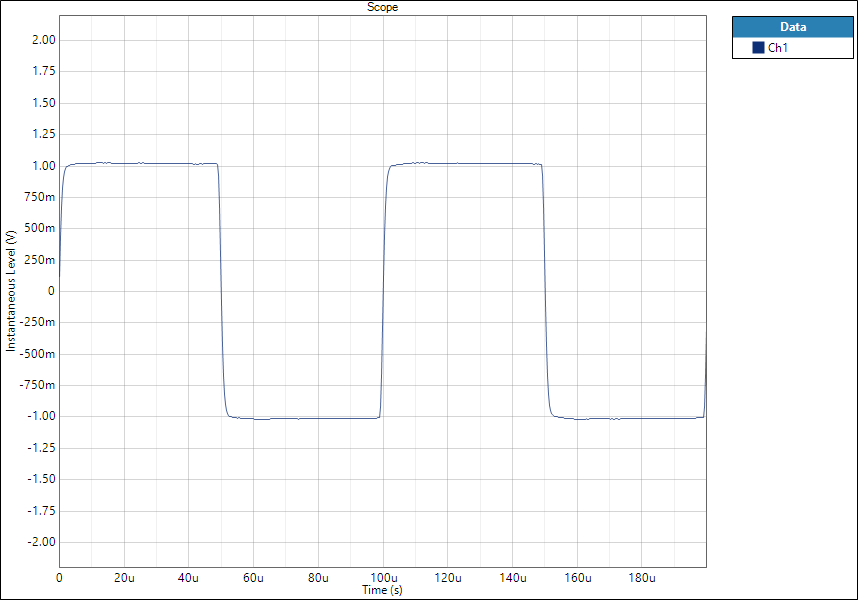Click the 2.00 y-axis value
858x600 pixels.
(x=44, y=40)
